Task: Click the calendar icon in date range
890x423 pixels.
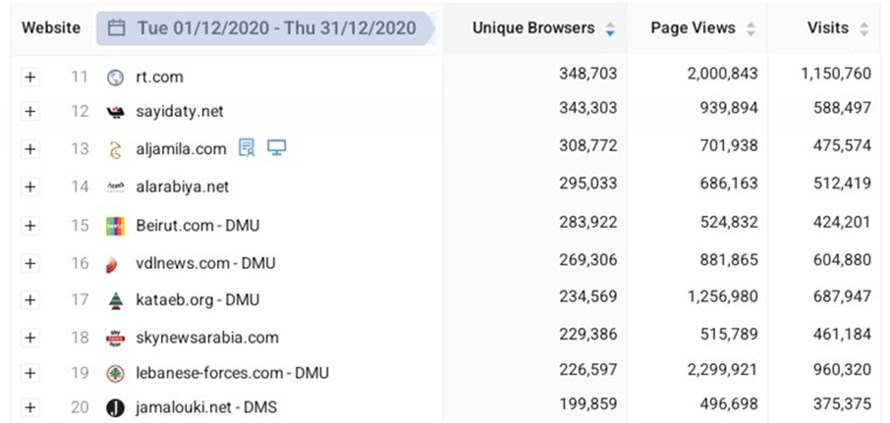Action: (116, 28)
